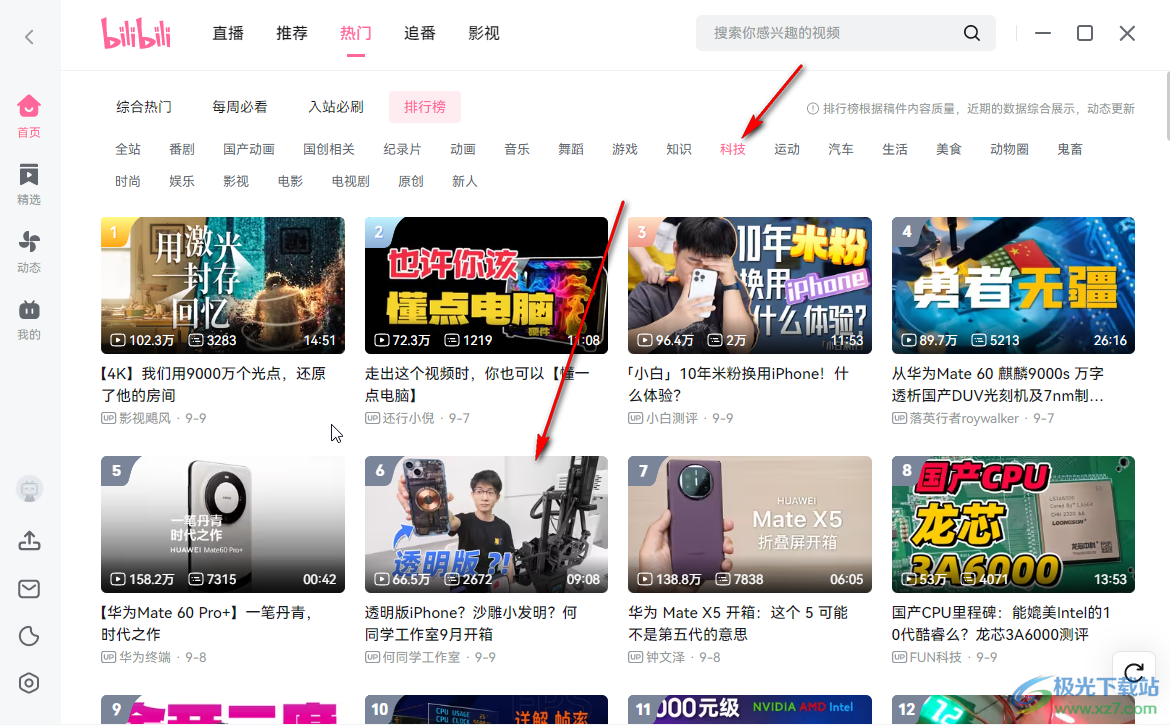Open rank 8 thumbnail 国产CPU龙芯3A6000
The image size is (1170, 725).
1013,524
